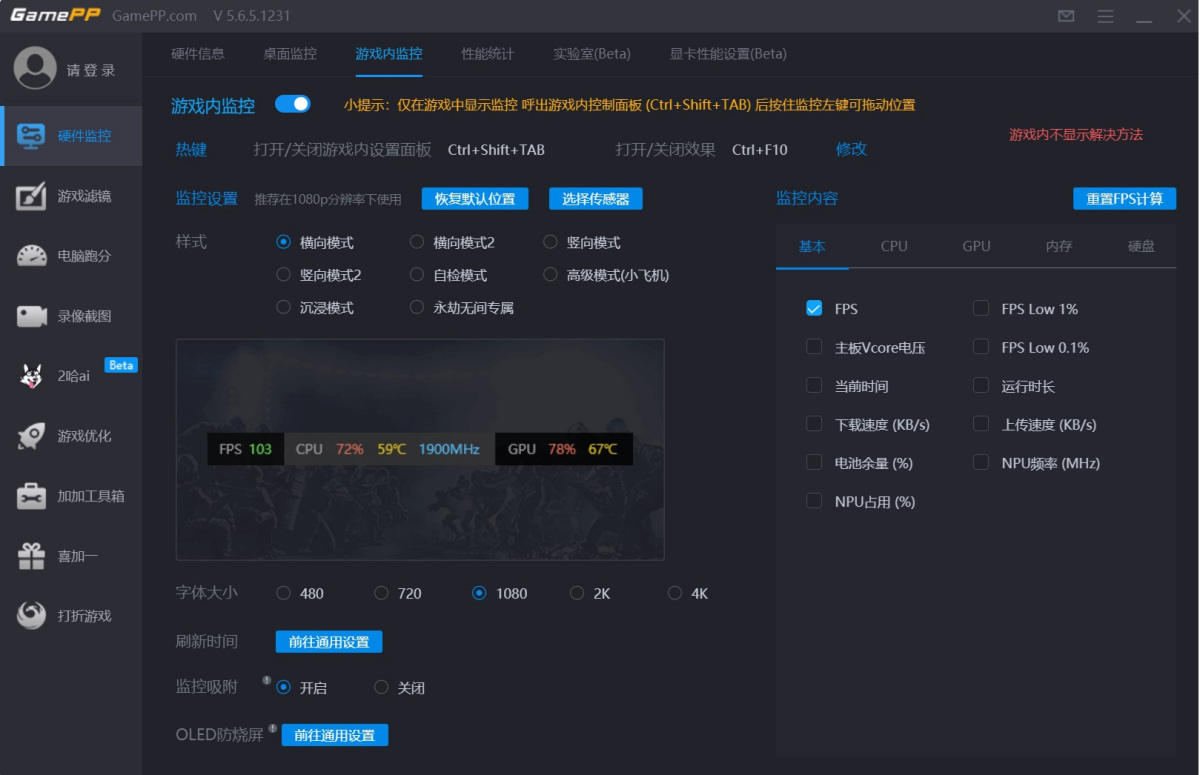Viewport: 1200px width, 775px height.
Task: Check 下载速度 (KB/s) monitoring
Action: pos(814,424)
